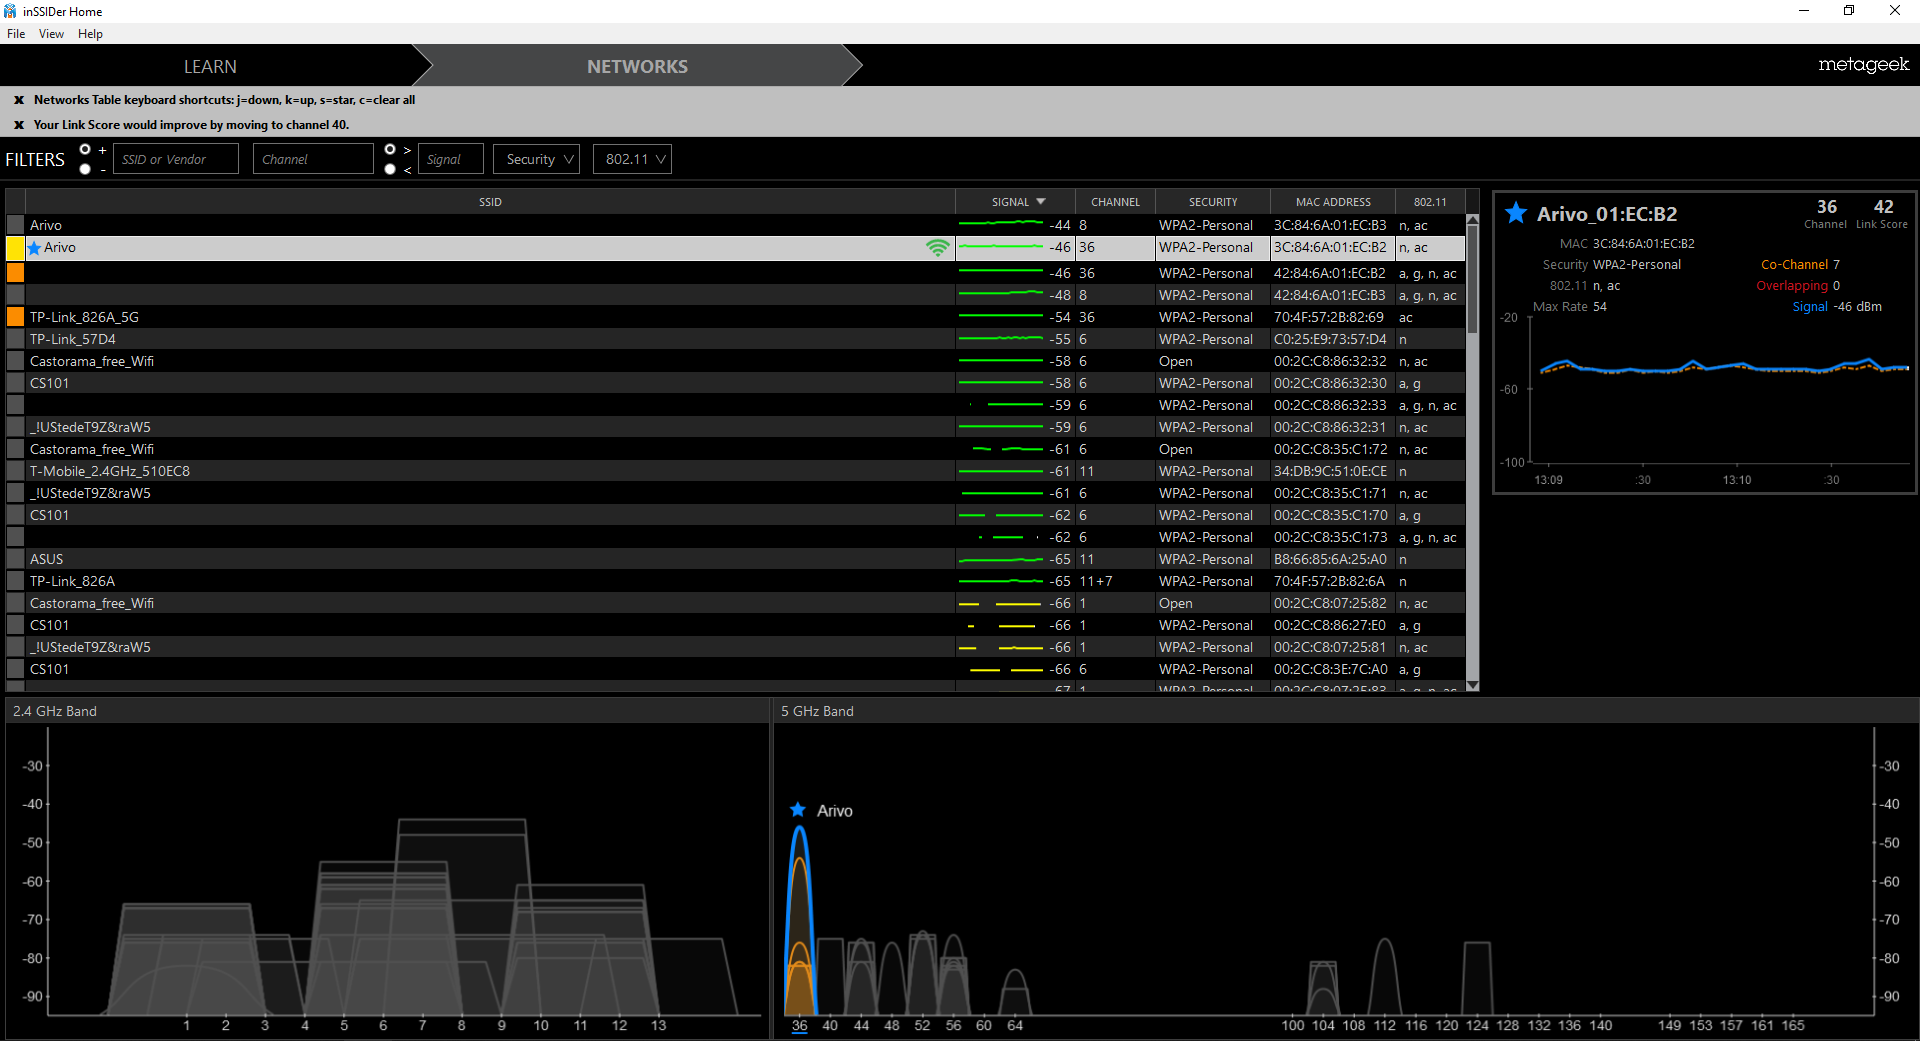
Task: Select the TP-Link_826A_5G network row
Action: 735,317
